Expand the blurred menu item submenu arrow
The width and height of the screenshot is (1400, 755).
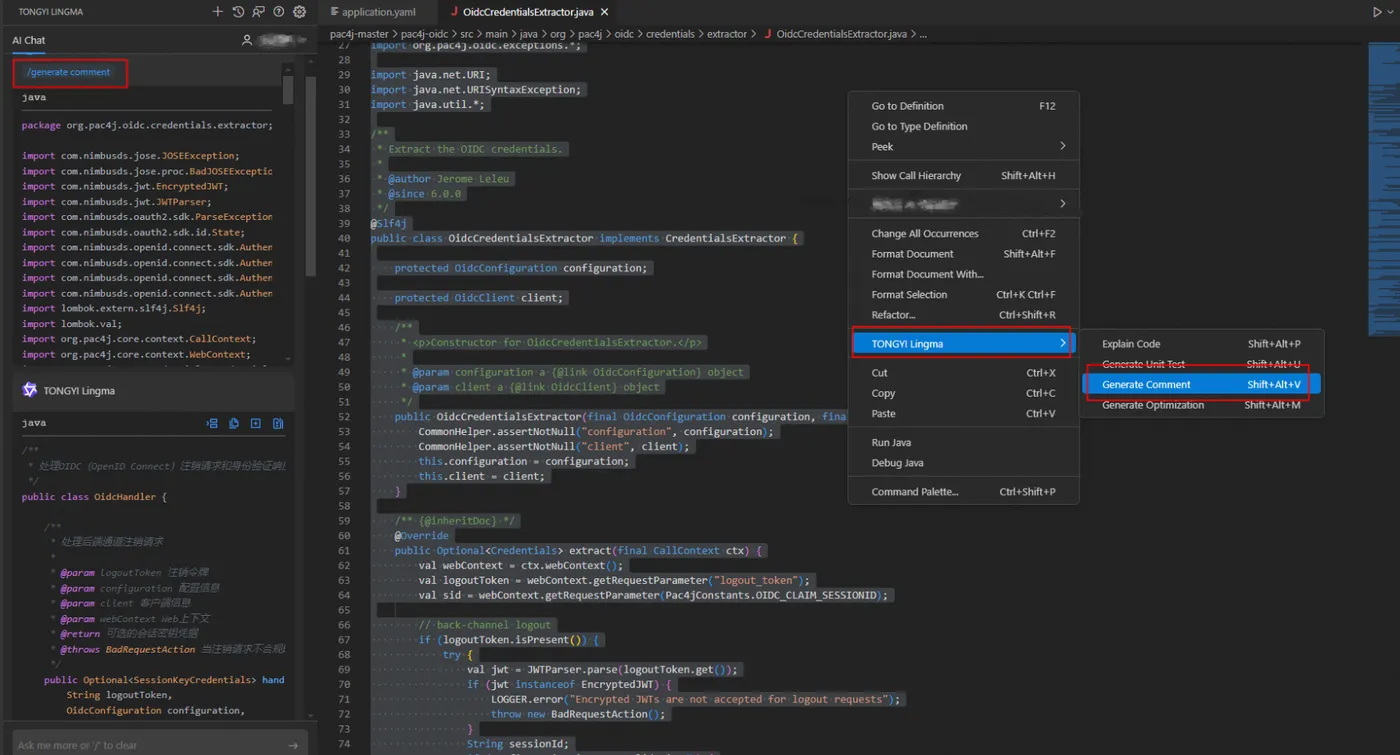coord(1063,204)
